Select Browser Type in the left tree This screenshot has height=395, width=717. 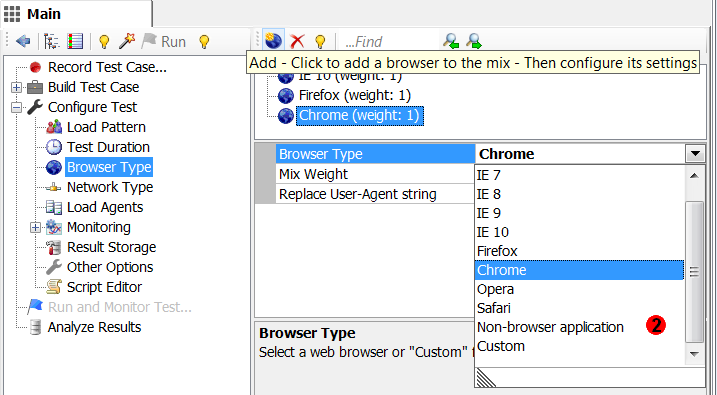pyautogui.click(x=109, y=167)
